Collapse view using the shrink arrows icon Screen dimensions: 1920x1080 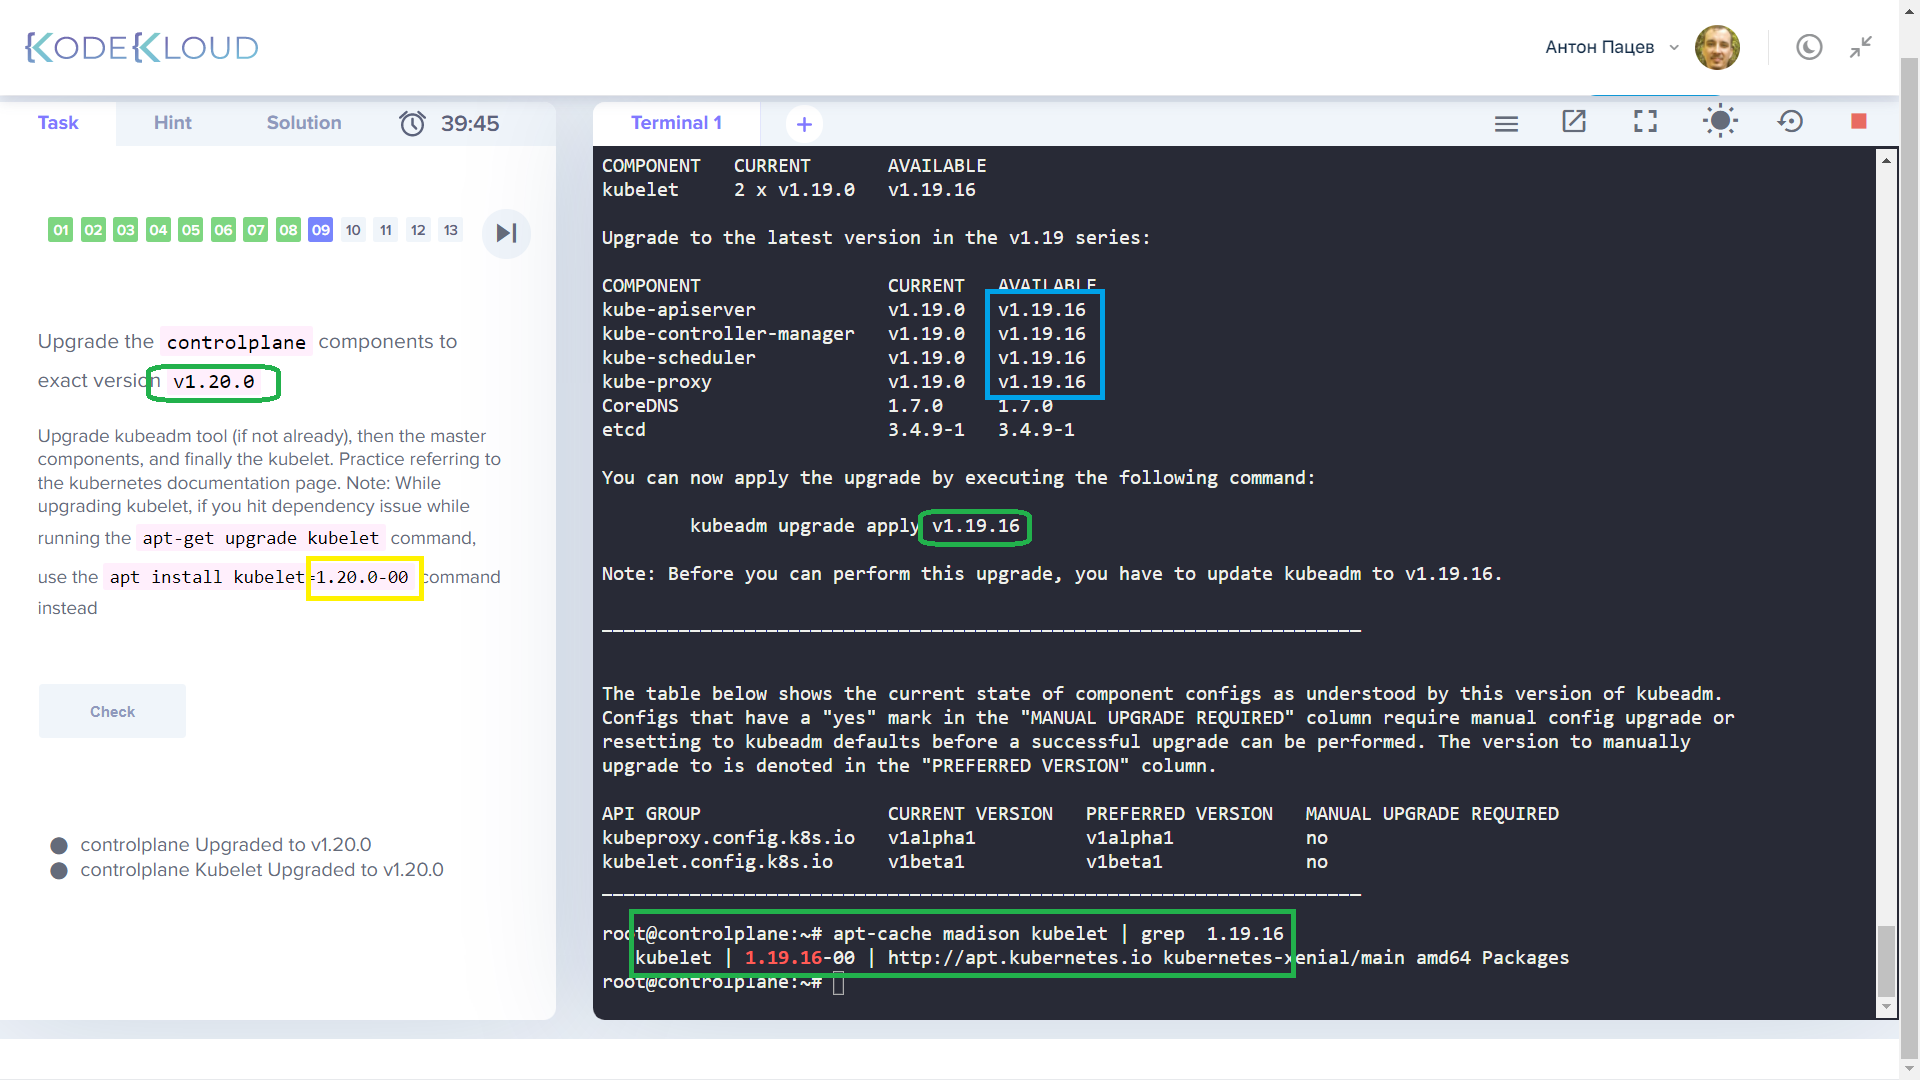click(x=1860, y=47)
